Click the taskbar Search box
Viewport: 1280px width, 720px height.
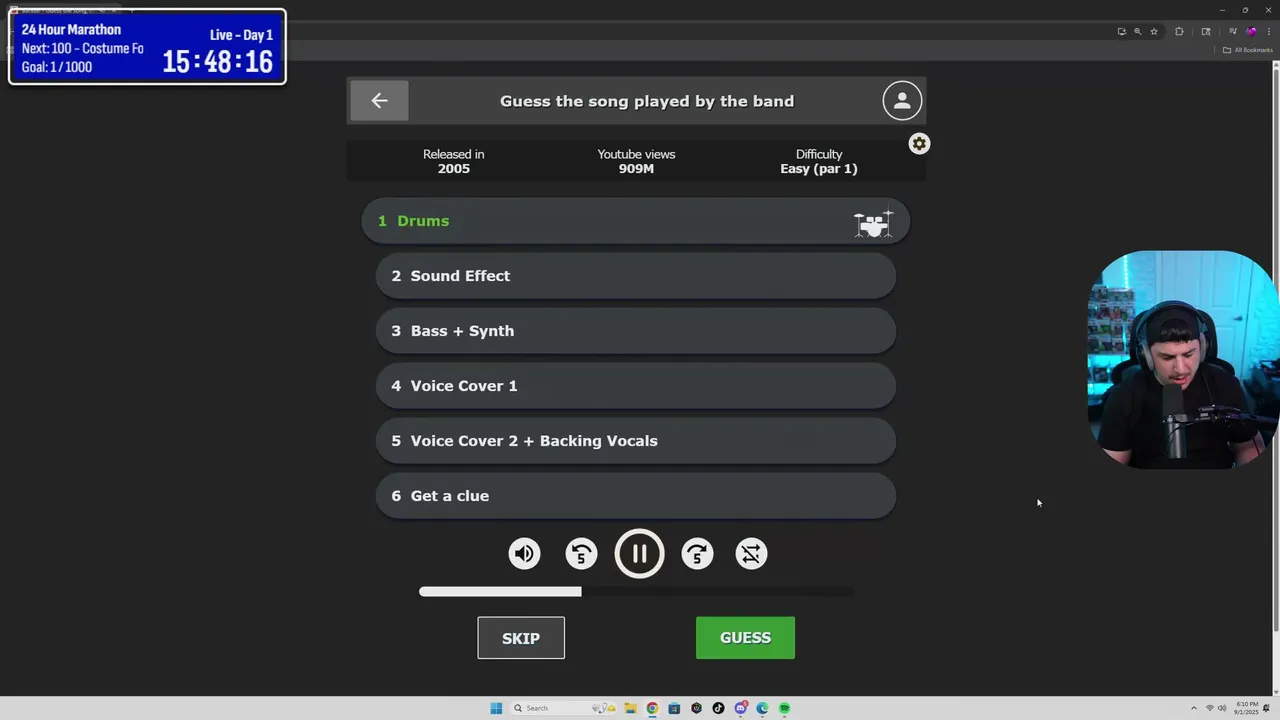pyautogui.click(x=562, y=708)
